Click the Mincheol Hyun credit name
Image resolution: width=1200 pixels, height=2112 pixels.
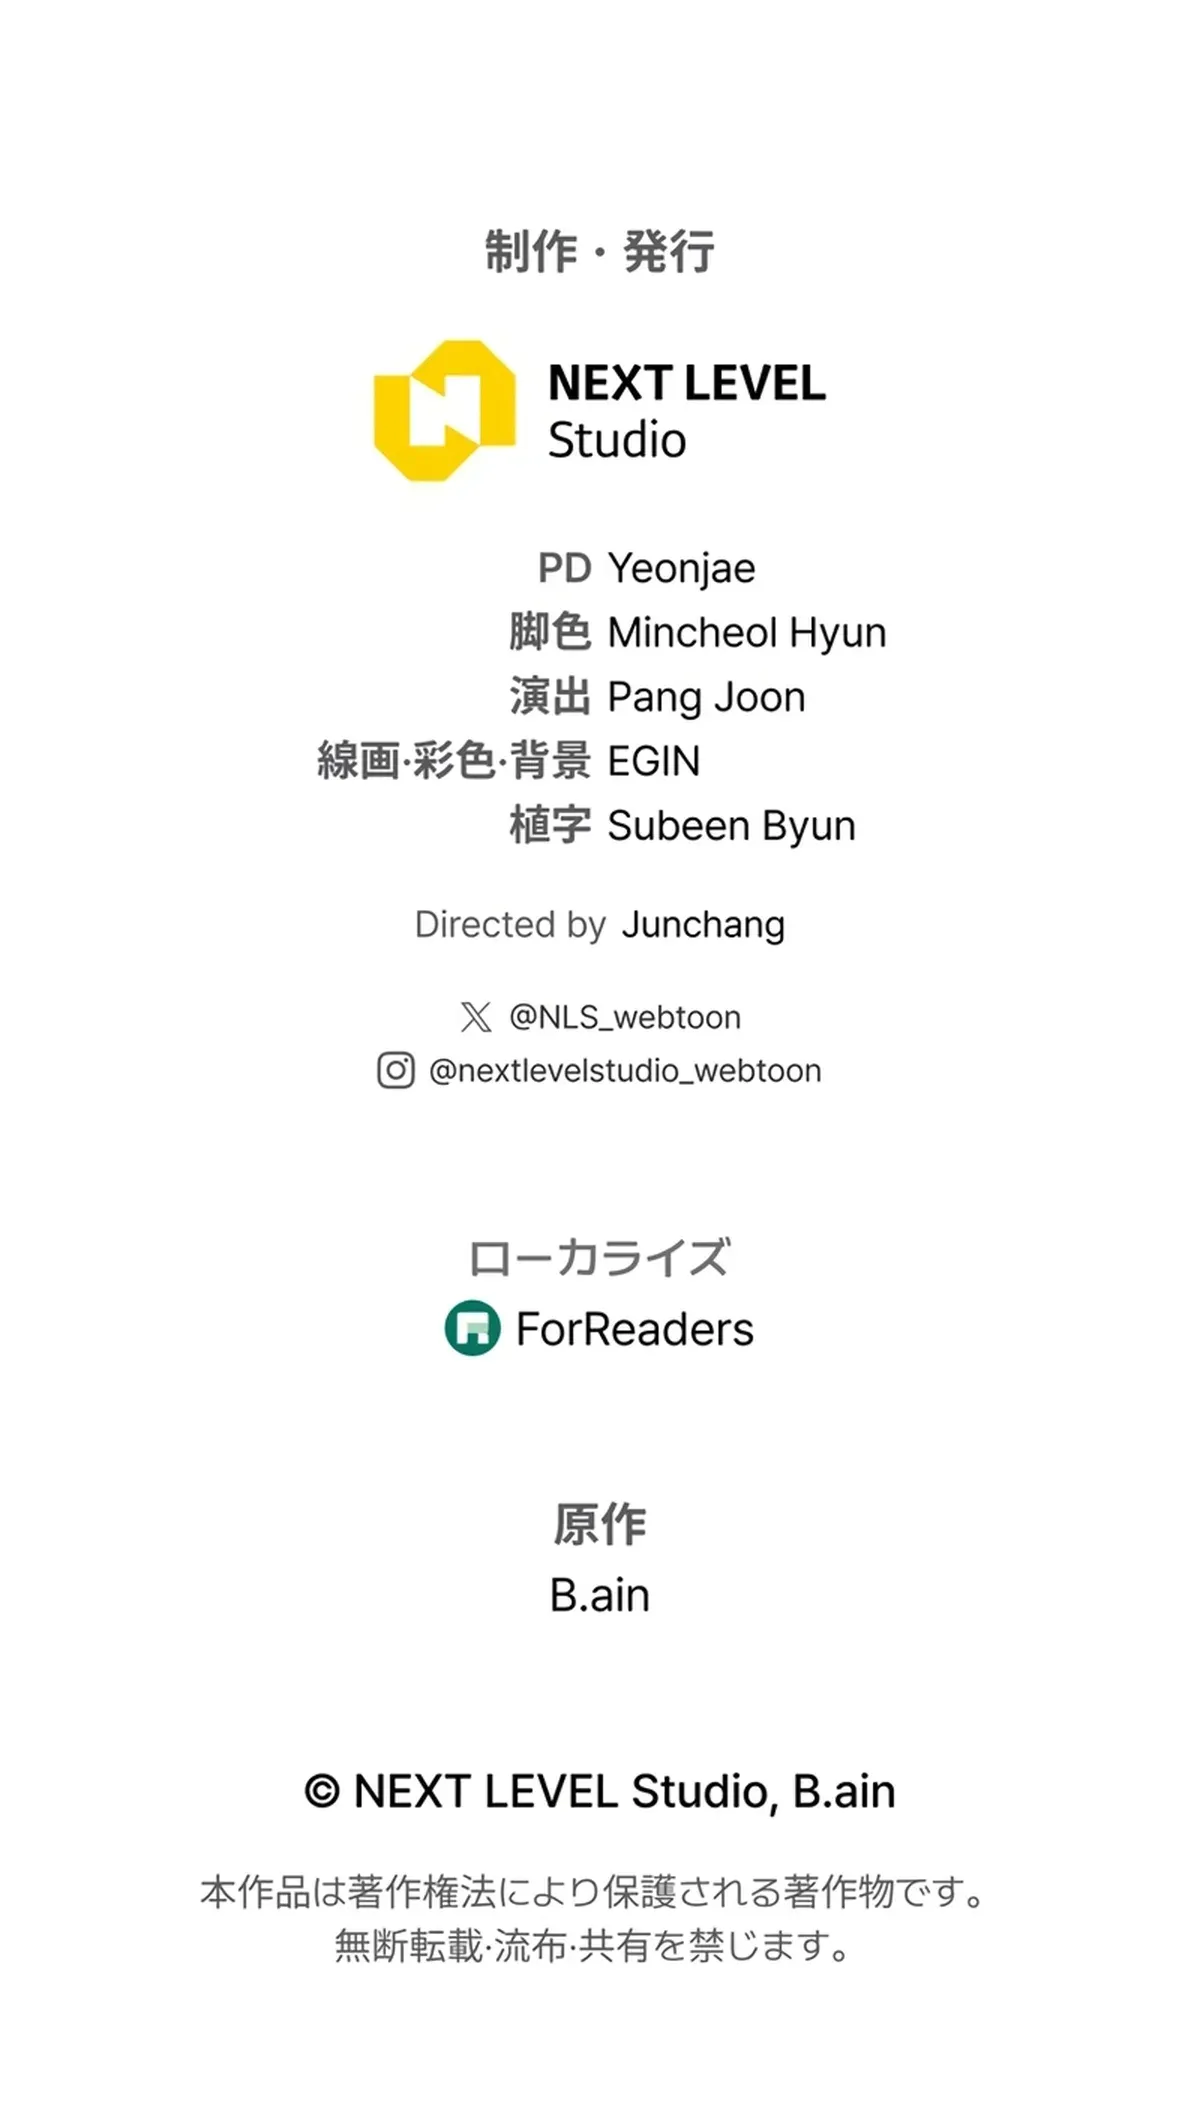(x=747, y=633)
